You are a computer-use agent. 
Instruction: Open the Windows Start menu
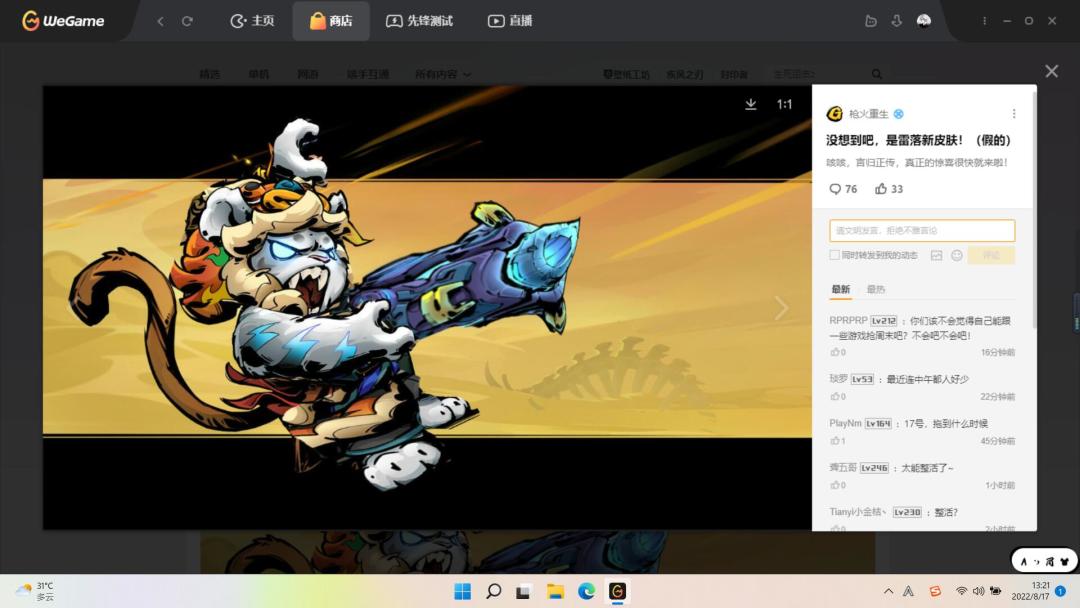pos(463,591)
